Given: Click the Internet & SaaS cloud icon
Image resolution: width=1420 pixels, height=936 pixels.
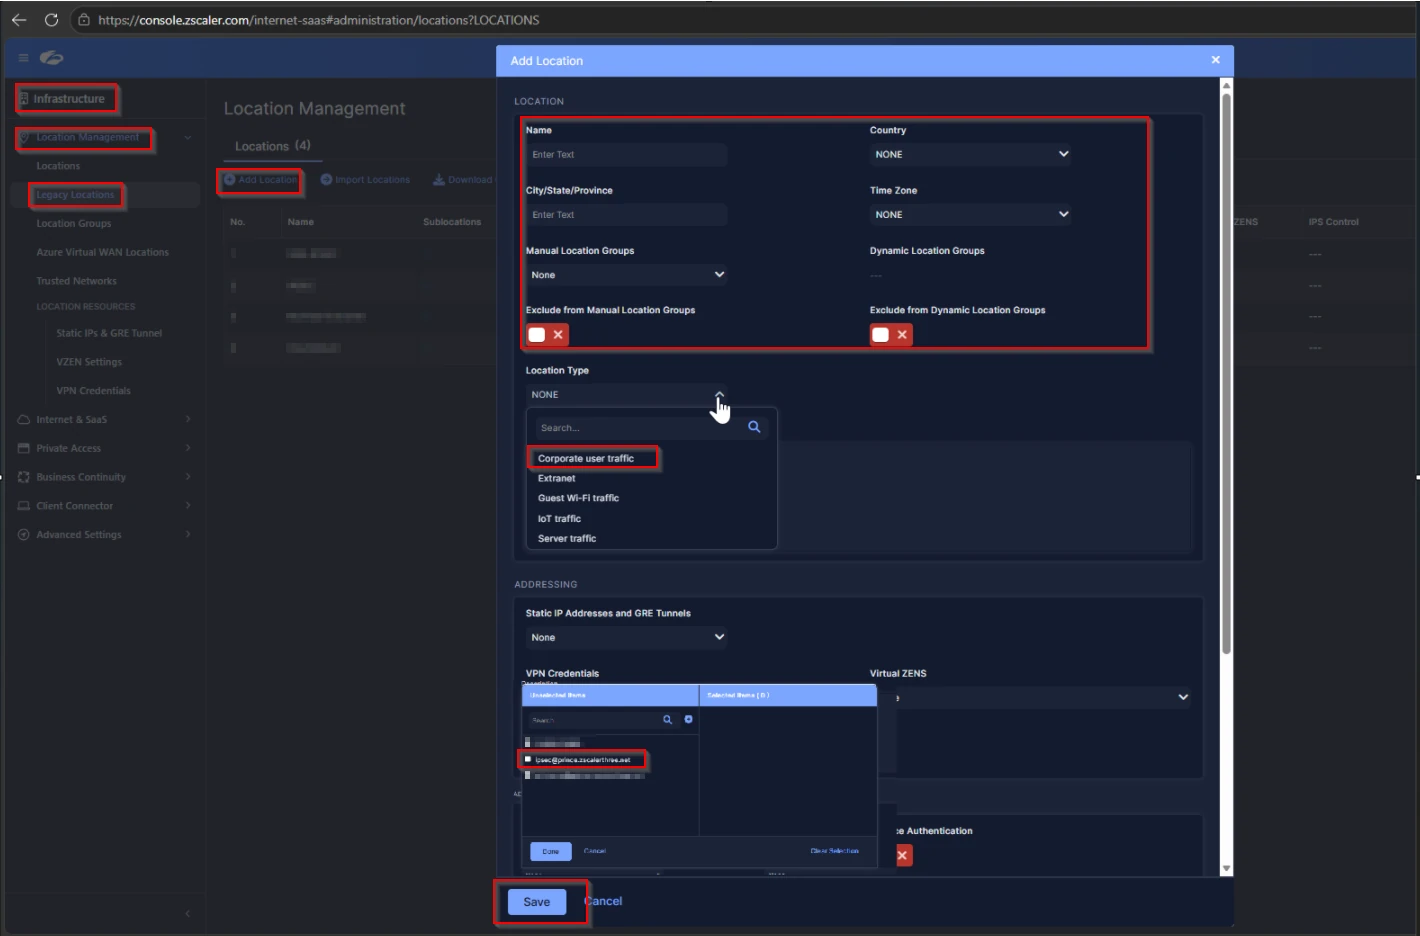Looking at the screenshot, I should 24,420.
